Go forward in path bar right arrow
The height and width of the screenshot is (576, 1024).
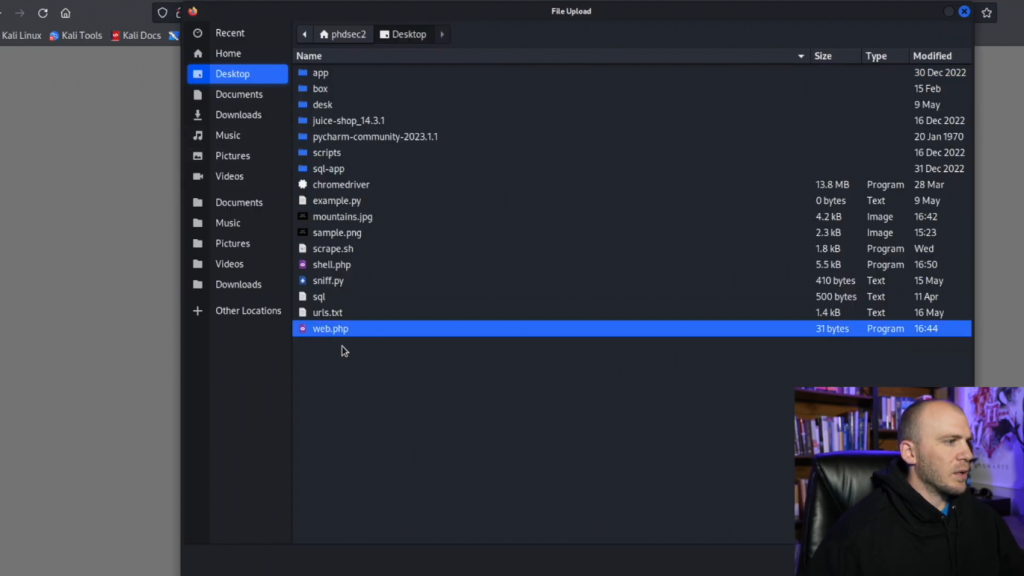(442, 35)
